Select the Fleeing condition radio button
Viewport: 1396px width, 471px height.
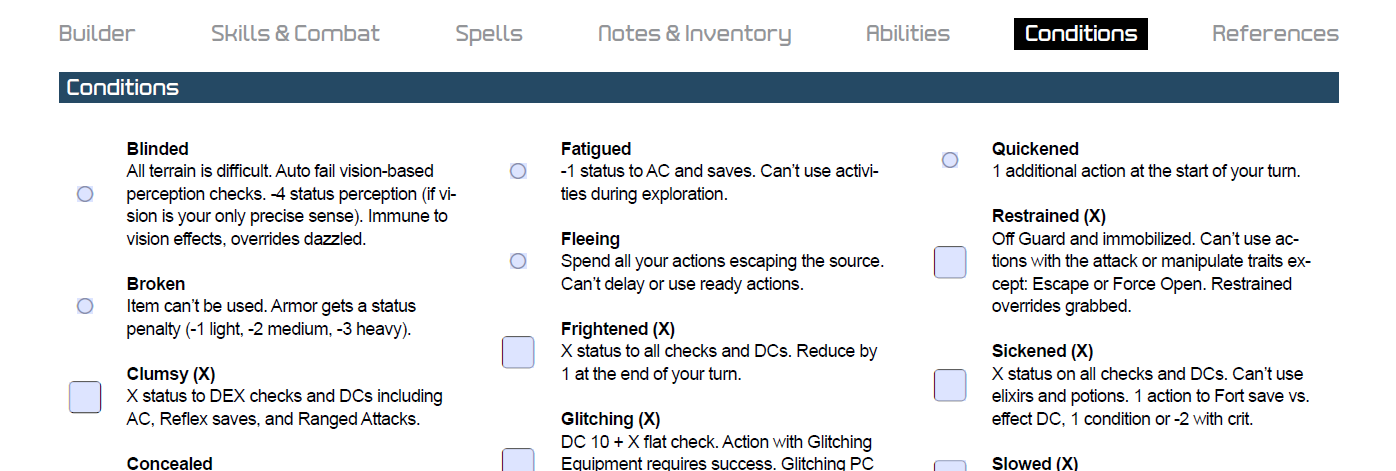[518, 261]
